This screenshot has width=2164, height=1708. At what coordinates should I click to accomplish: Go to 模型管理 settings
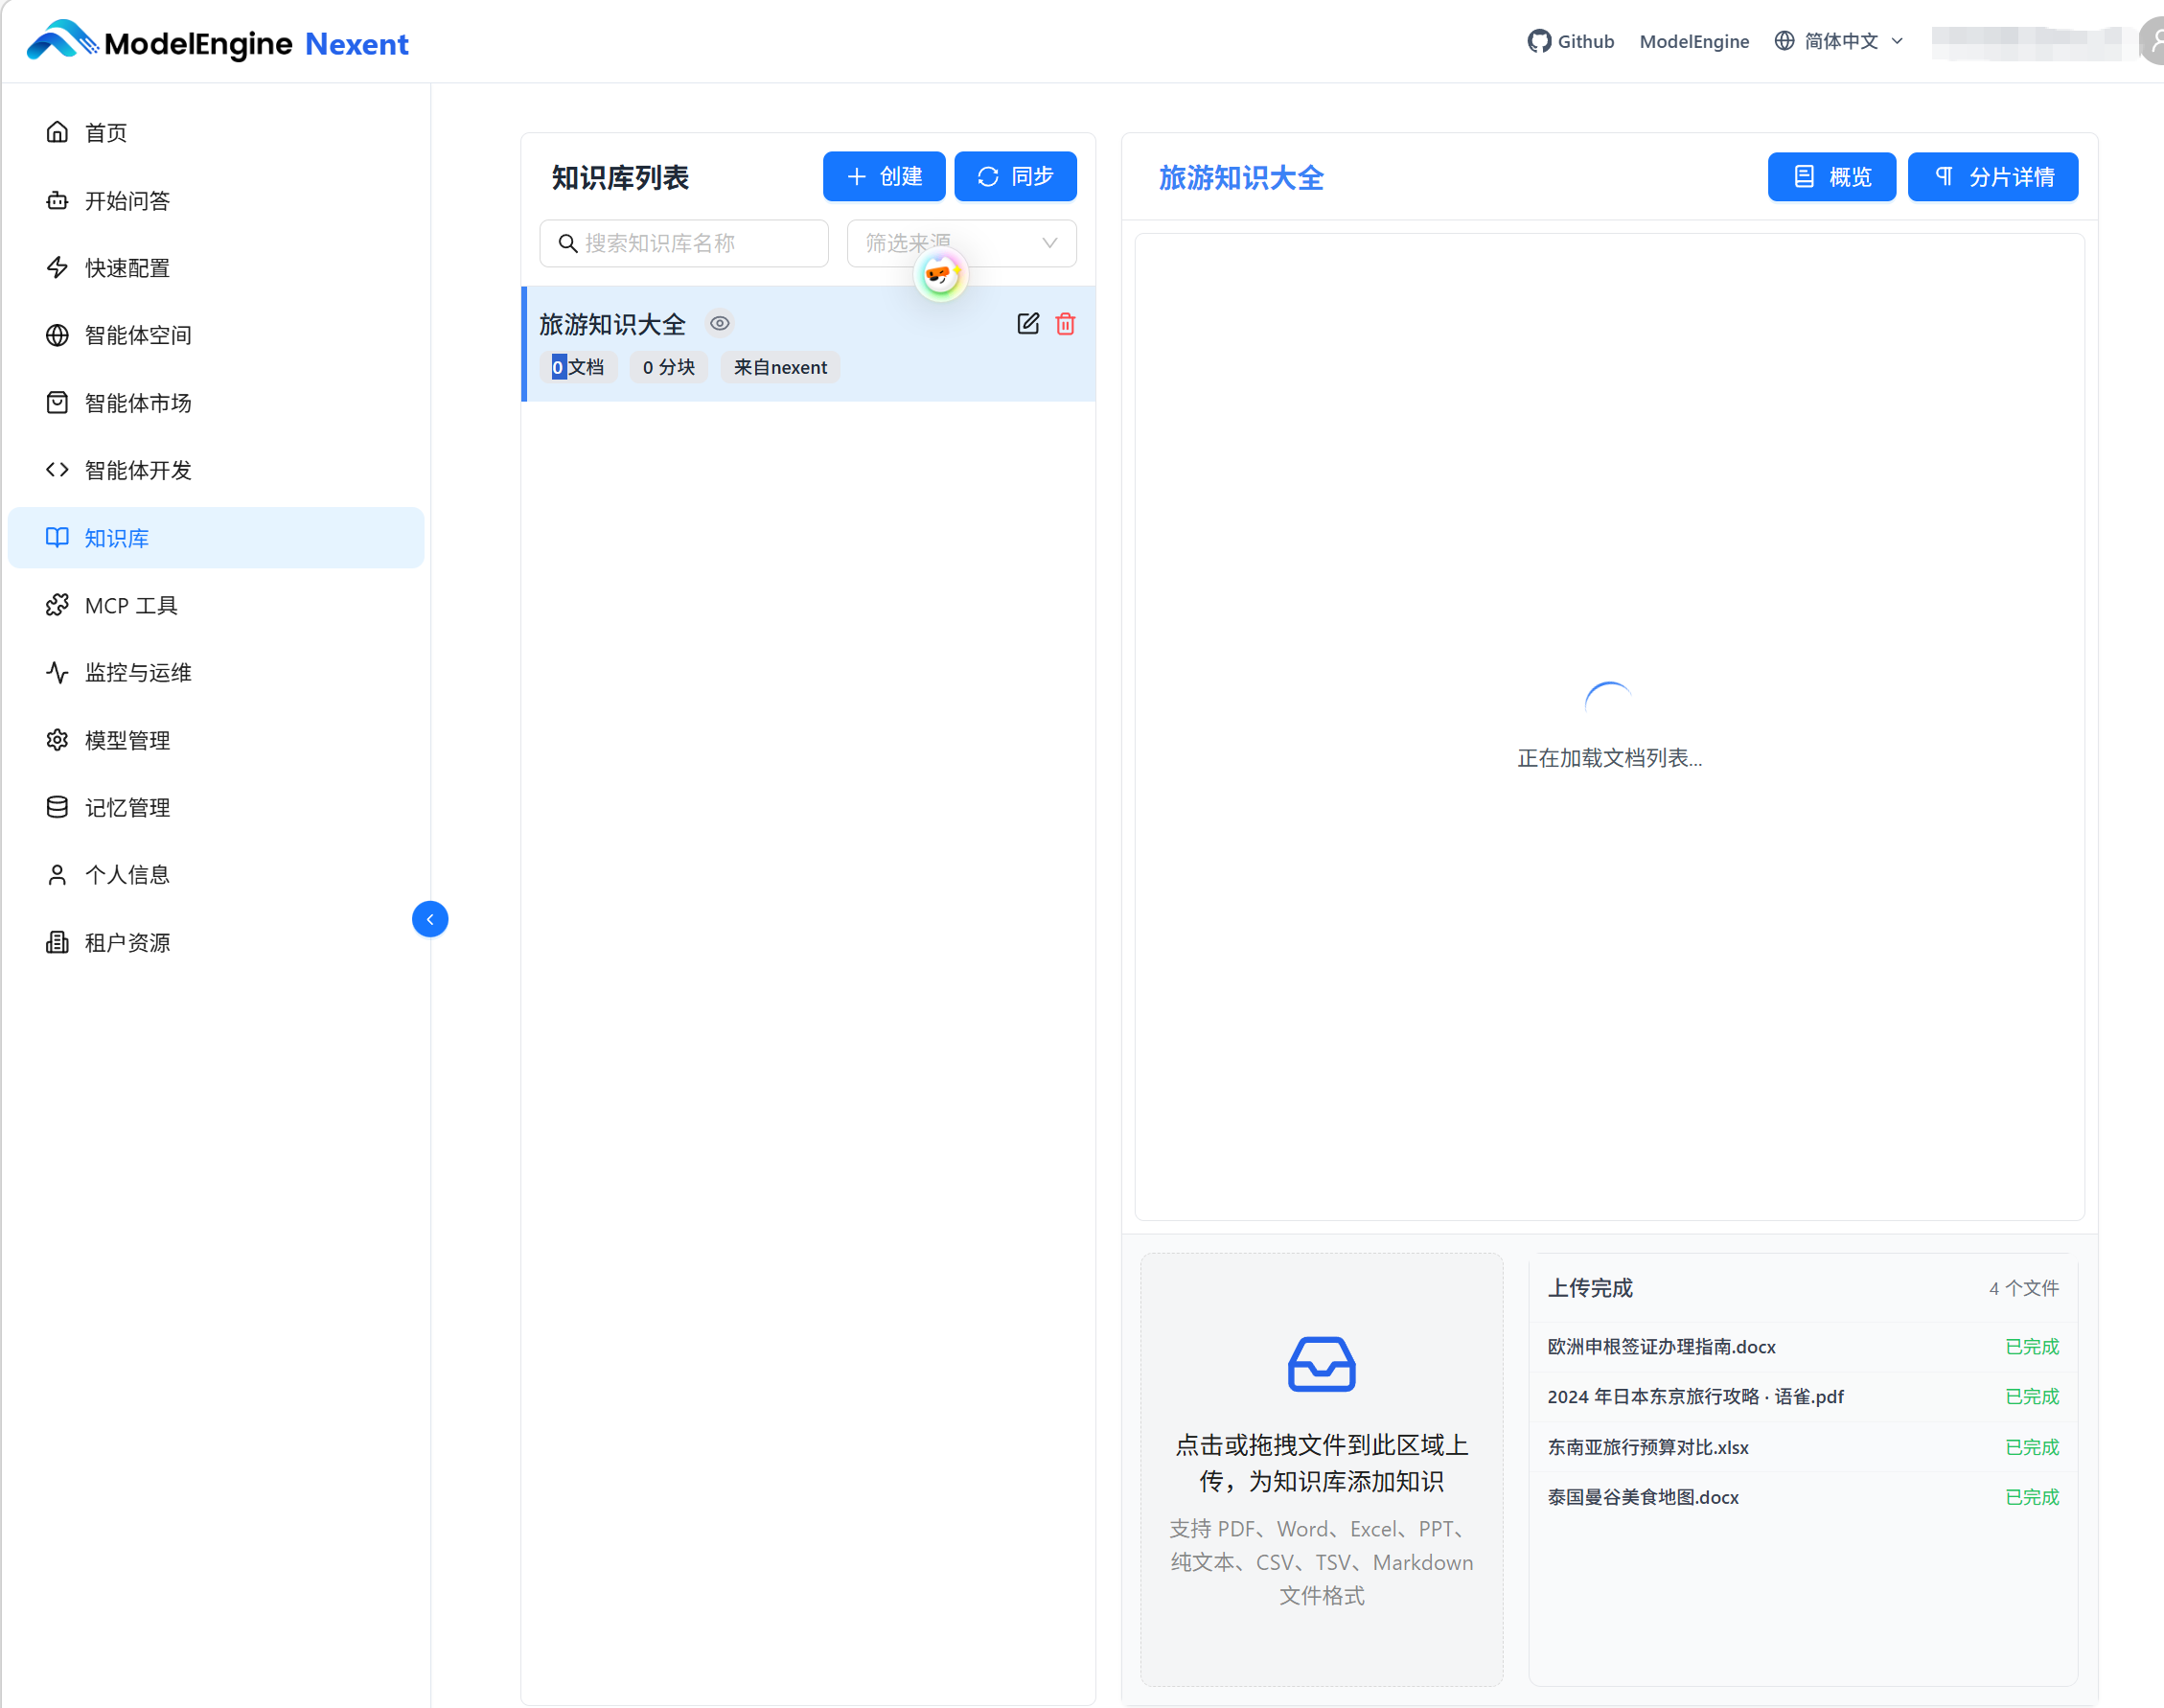click(127, 740)
